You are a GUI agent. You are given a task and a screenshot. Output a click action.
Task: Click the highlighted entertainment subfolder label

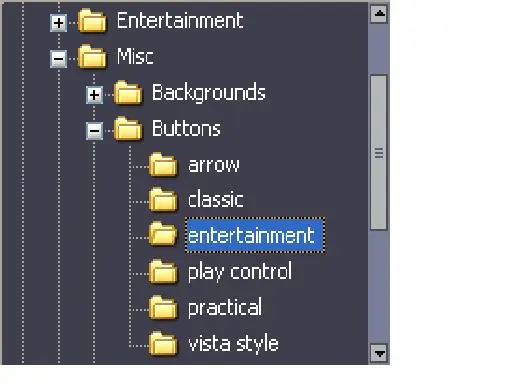click(255, 235)
